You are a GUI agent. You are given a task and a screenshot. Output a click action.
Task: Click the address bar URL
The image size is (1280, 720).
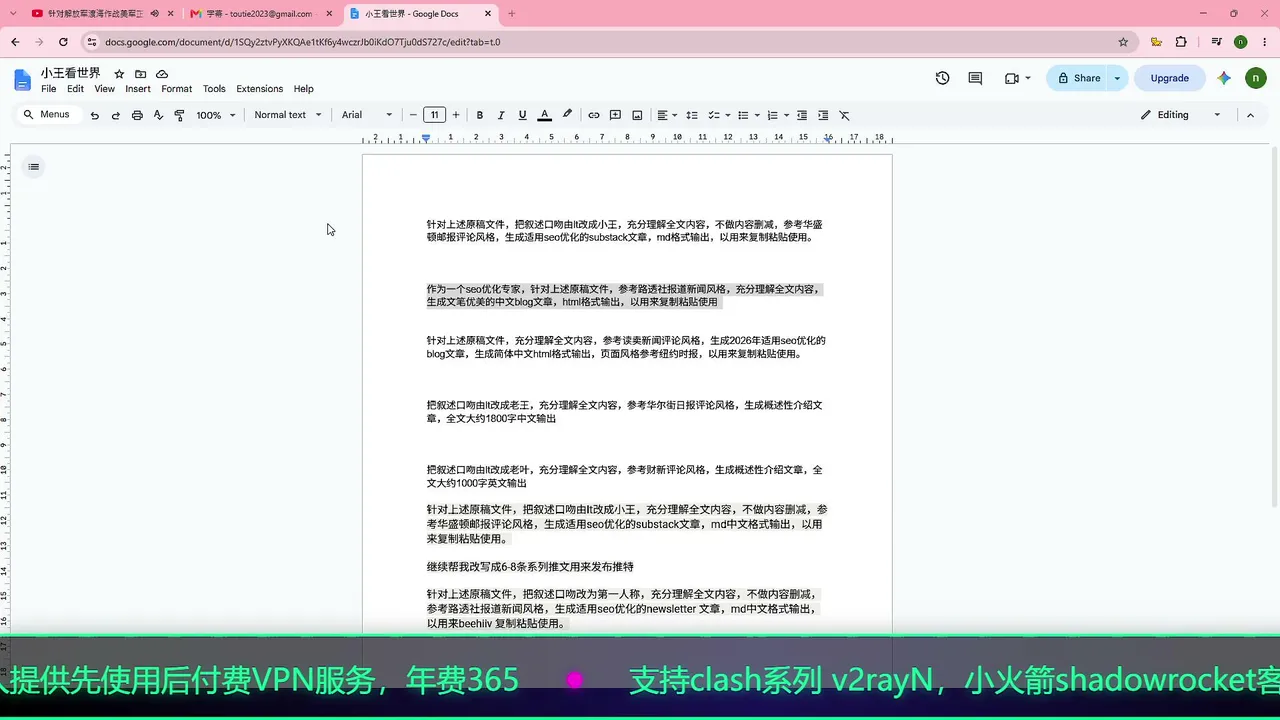point(302,42)
